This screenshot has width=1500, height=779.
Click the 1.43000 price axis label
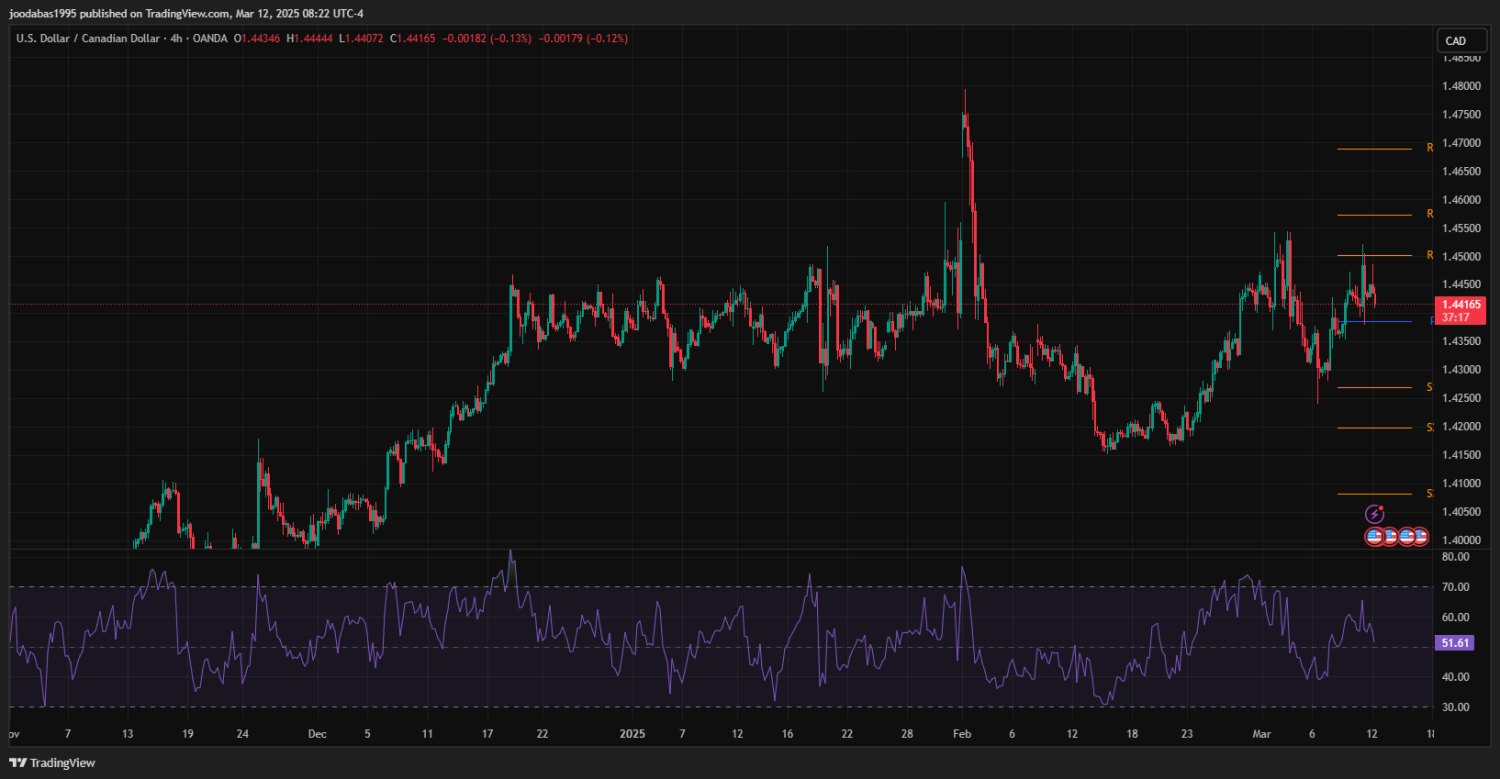point(1461,370)
